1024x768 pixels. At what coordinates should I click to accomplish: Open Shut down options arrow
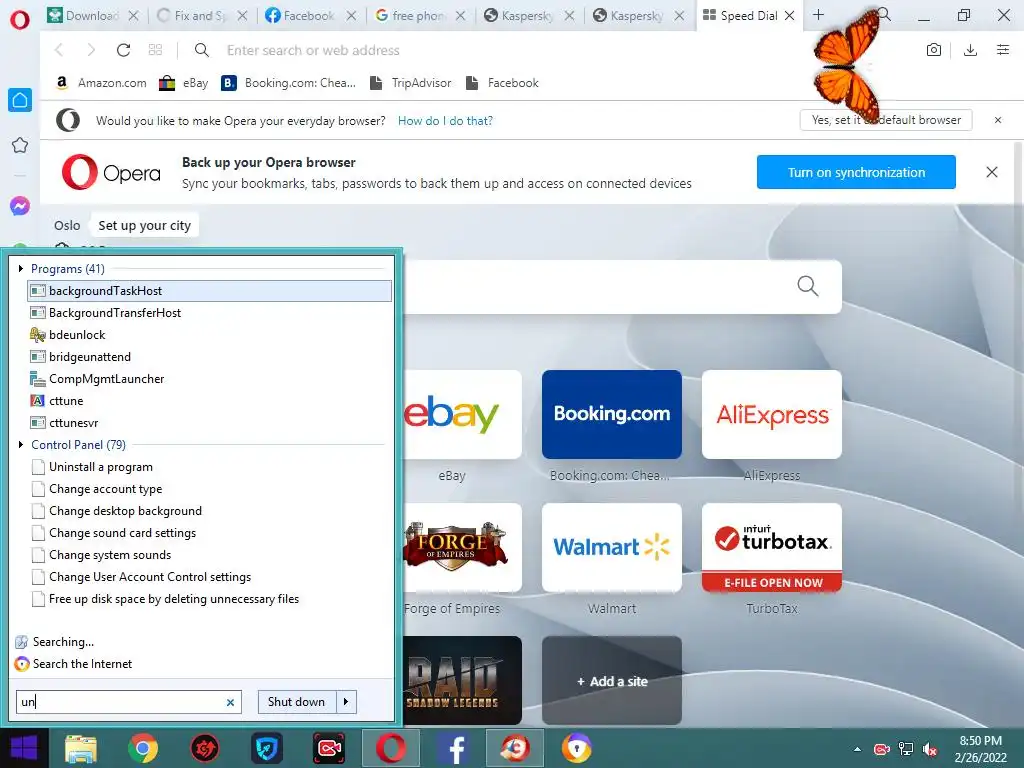tap(346, 702)
